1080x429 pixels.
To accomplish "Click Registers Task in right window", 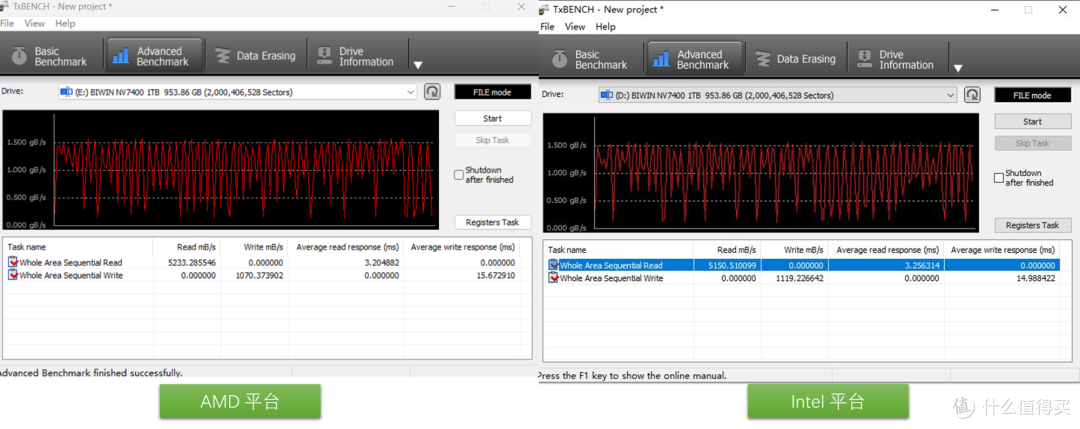I will click(x=1032, y=225).
